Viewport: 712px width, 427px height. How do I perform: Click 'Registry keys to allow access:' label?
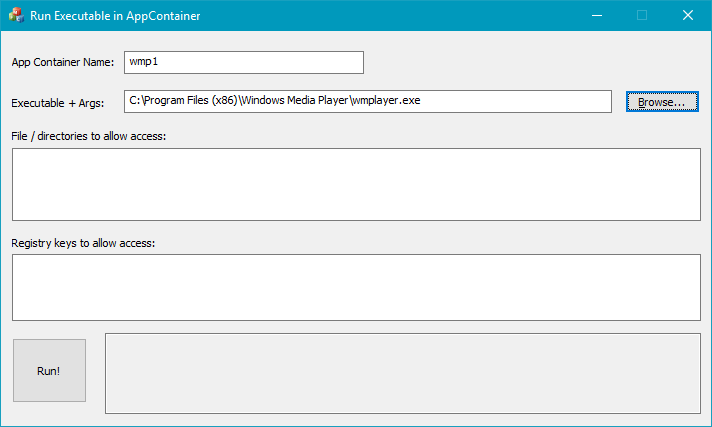click(x=83, y=243)
